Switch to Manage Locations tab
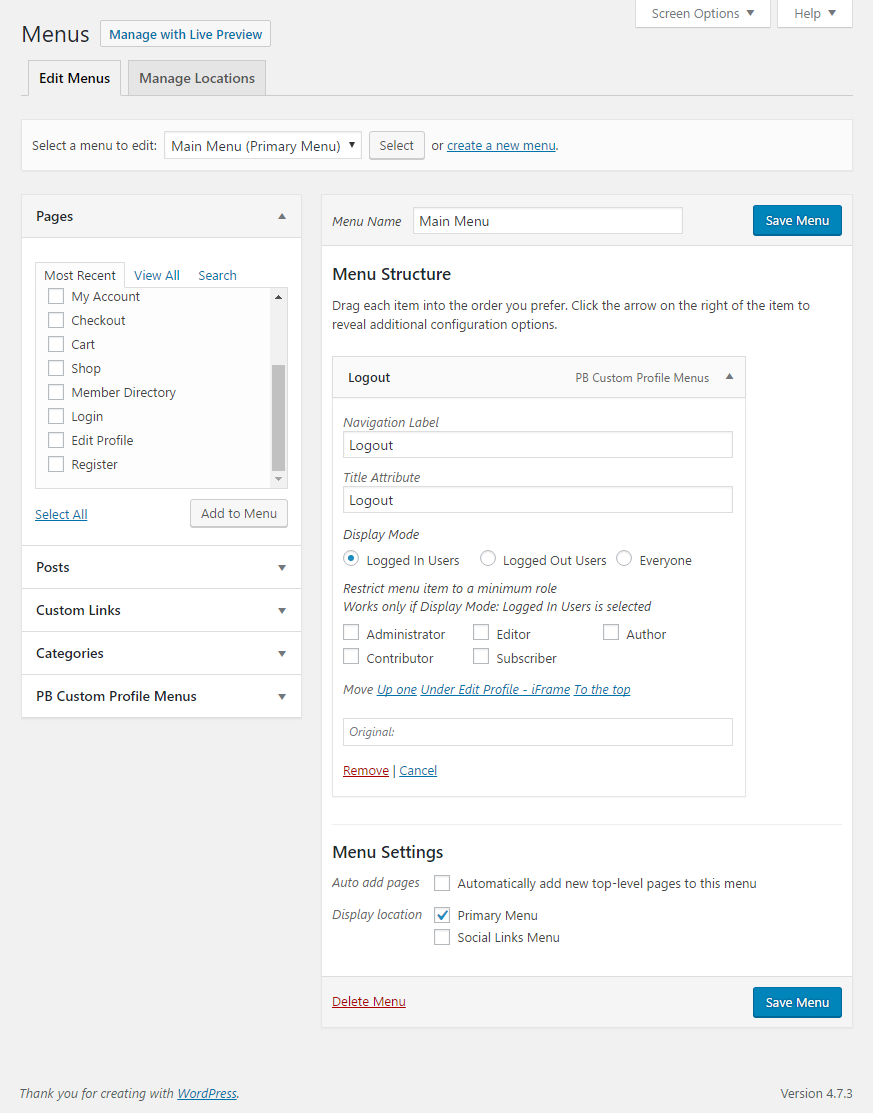Viewport: 873px width, 1113px height. [197, 79]
